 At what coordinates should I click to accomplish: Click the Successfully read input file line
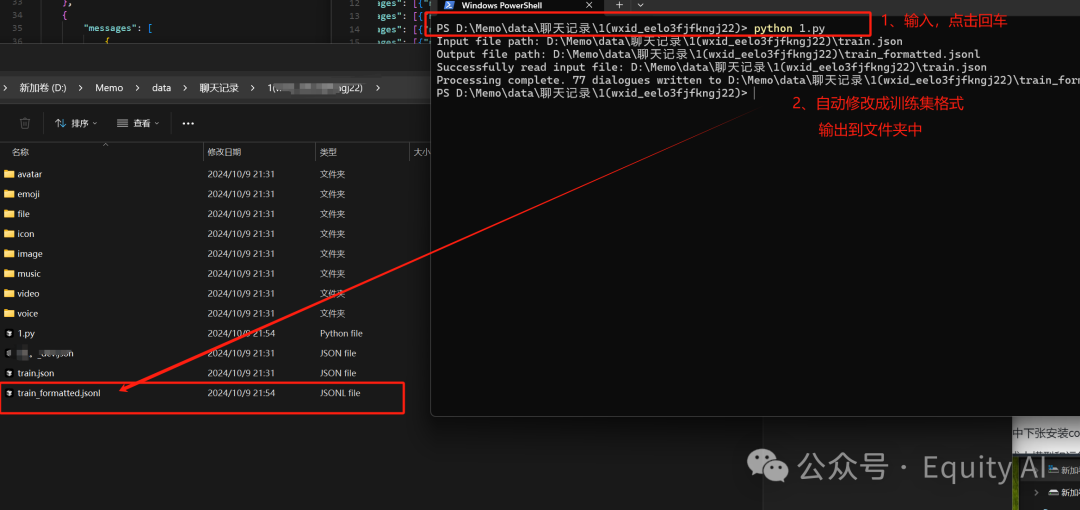(x=712, y=68)
